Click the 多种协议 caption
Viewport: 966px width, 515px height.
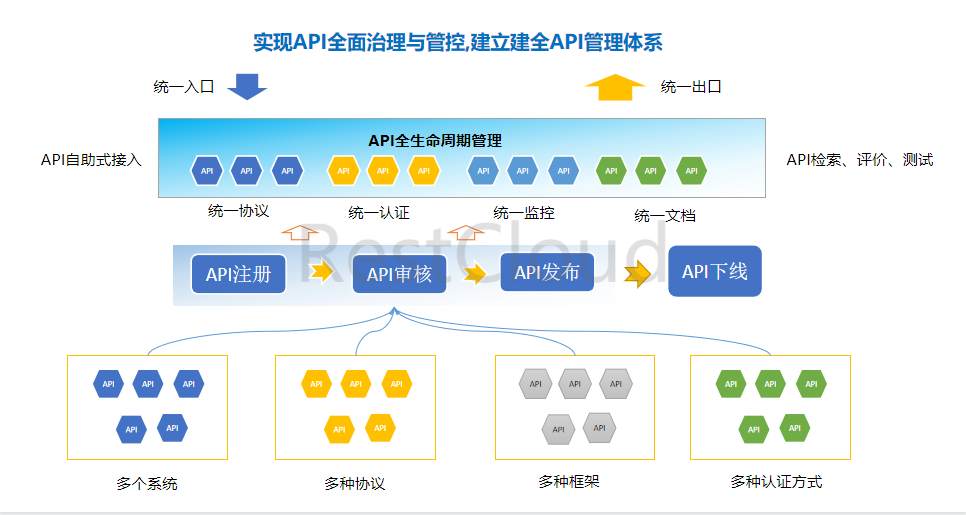point(355,484)
